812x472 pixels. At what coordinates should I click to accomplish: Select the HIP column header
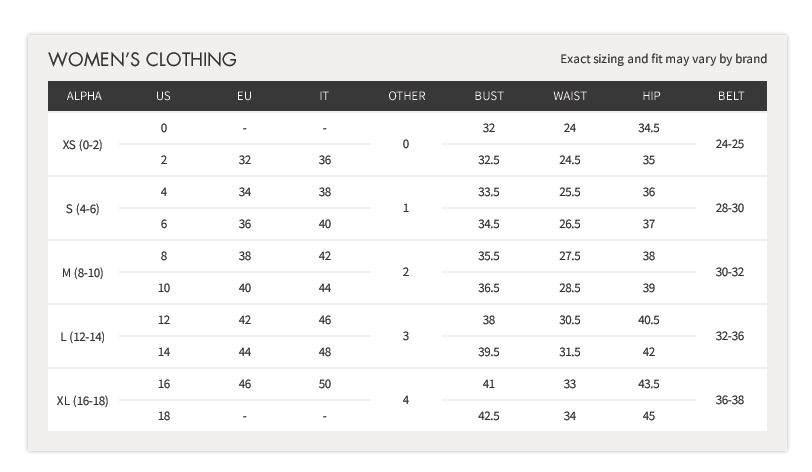click(x=651, y=96)
